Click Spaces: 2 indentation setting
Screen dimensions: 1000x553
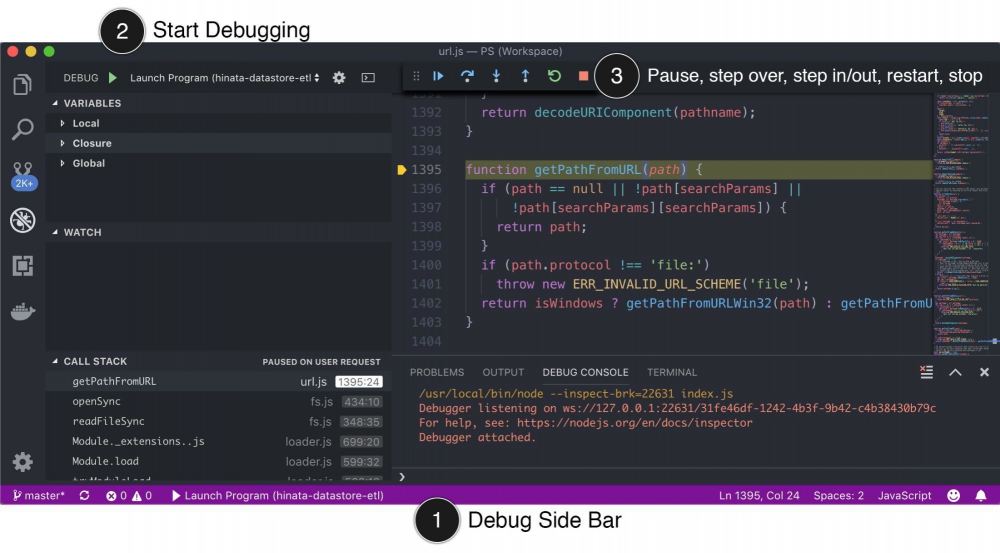(839, 496)
